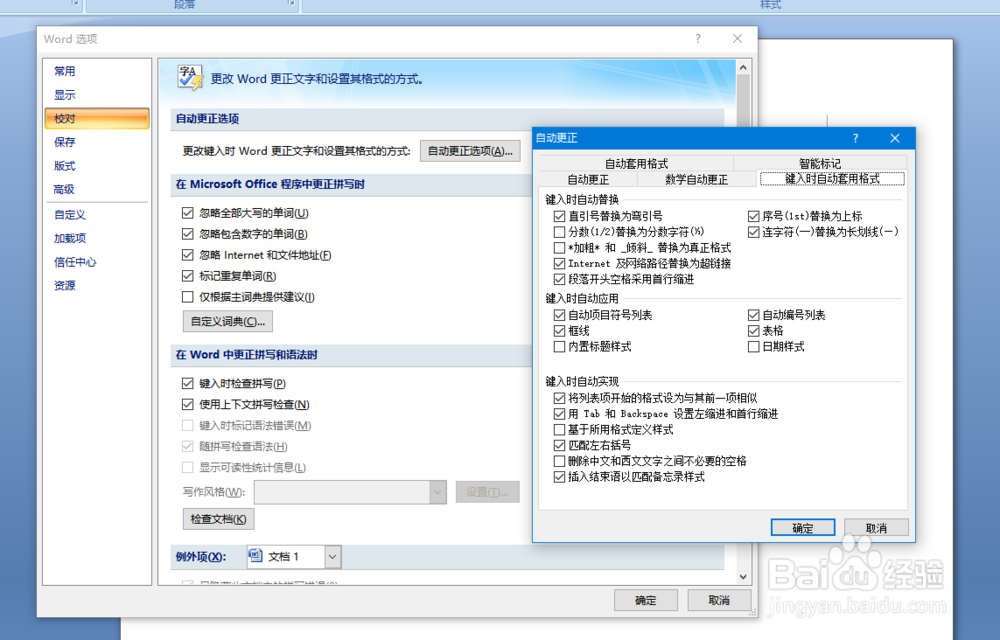This screenshot has width=1000, height=640.
Task: Toggle 忽略 Internet 和文件地址(F) checkbox
Action: 188,255
